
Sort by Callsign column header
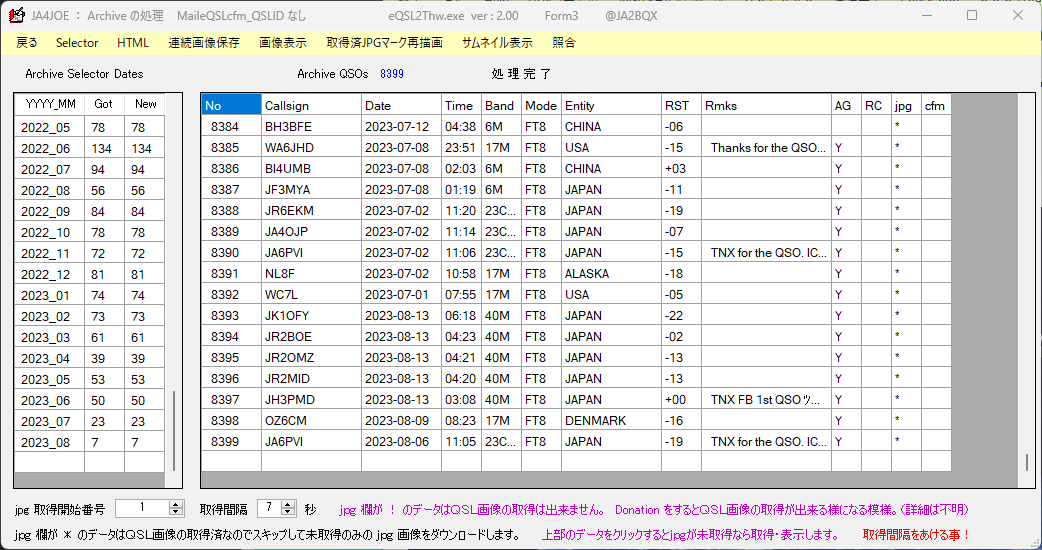312,105
